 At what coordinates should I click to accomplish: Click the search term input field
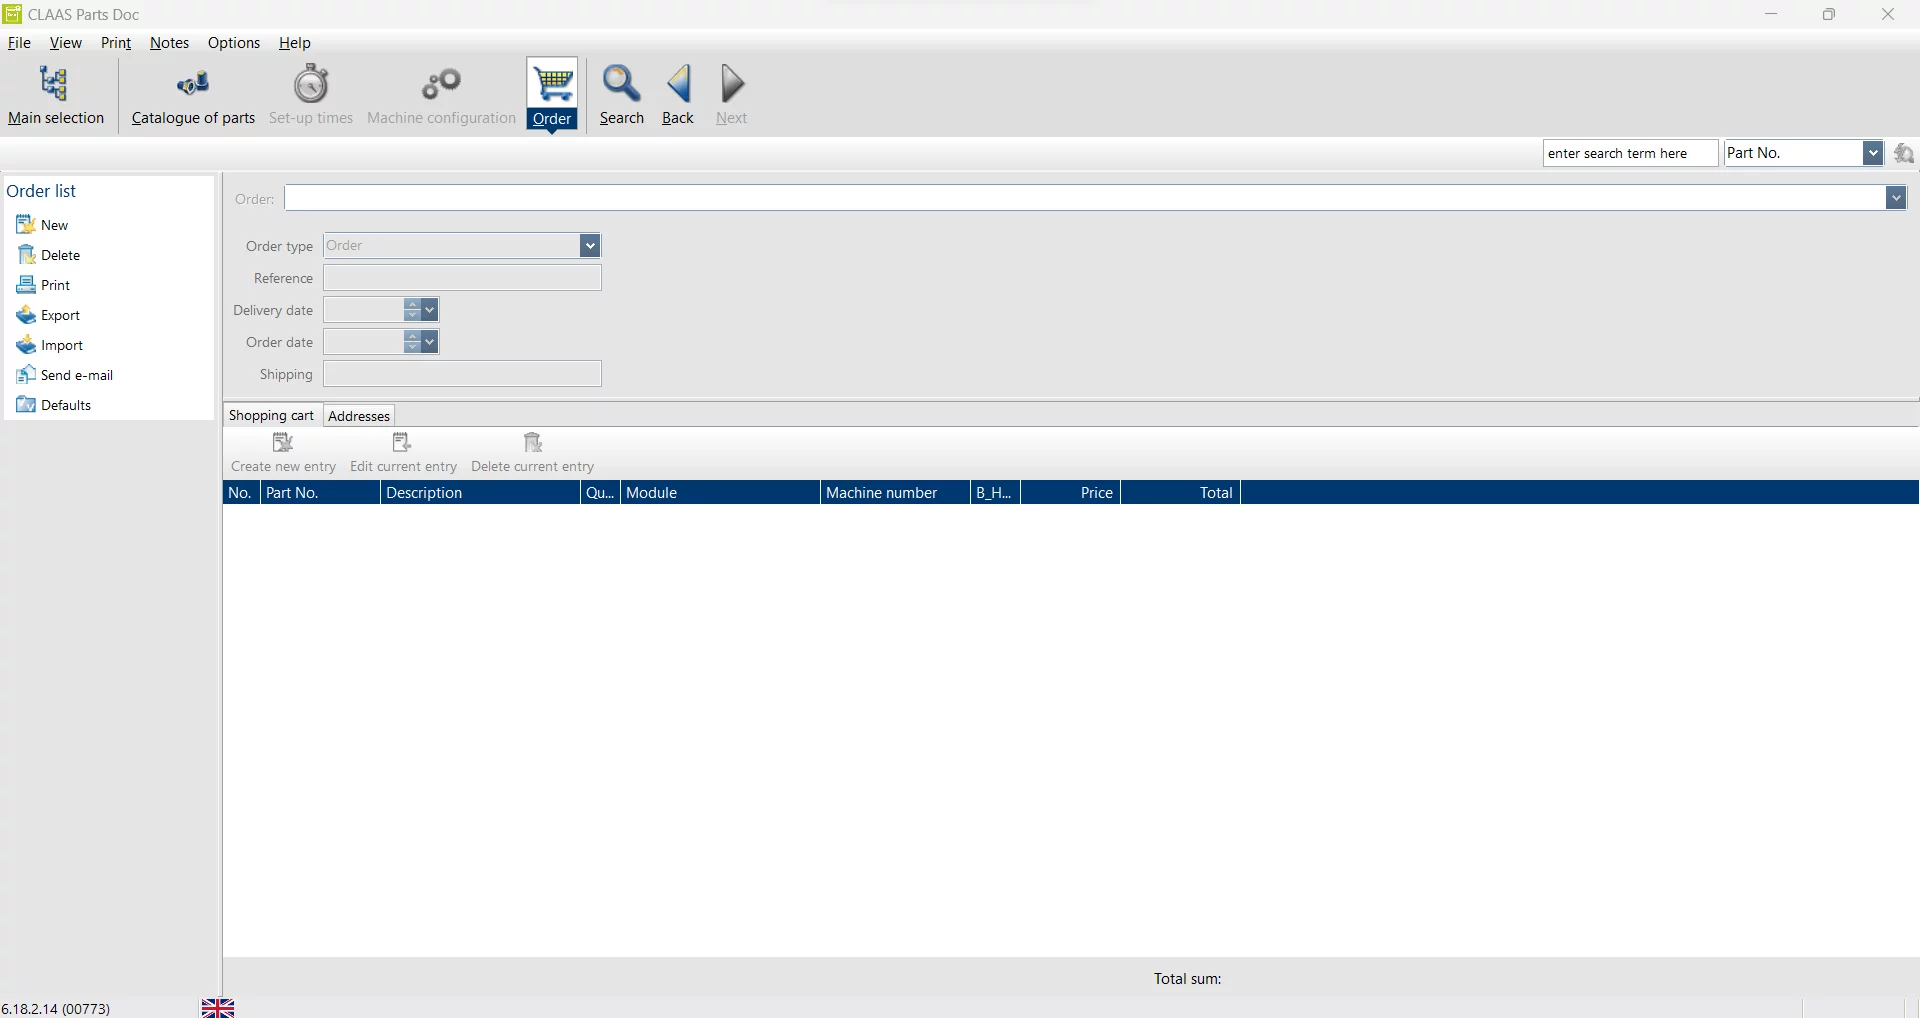pyautogui.click(x=1629, y=153)
